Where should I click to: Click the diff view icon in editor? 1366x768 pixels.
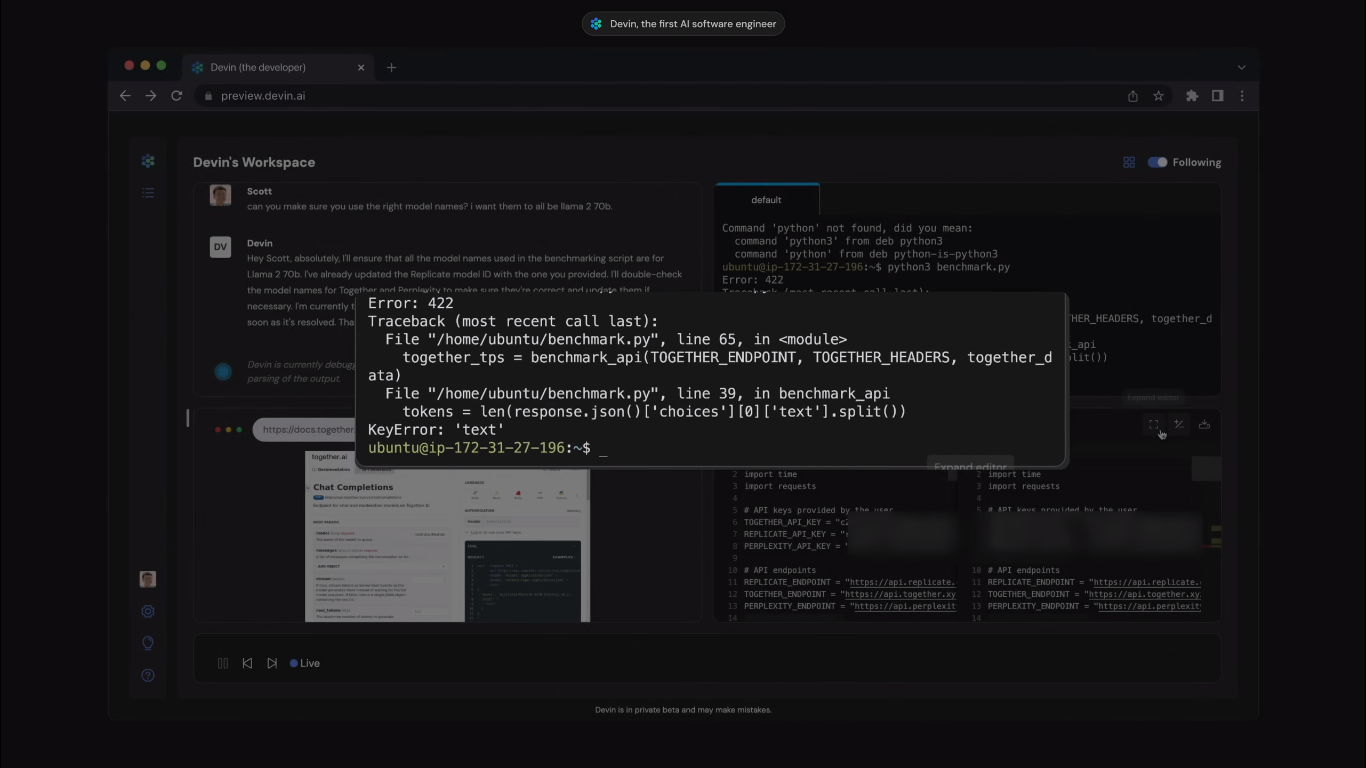tap(1179, 424)
